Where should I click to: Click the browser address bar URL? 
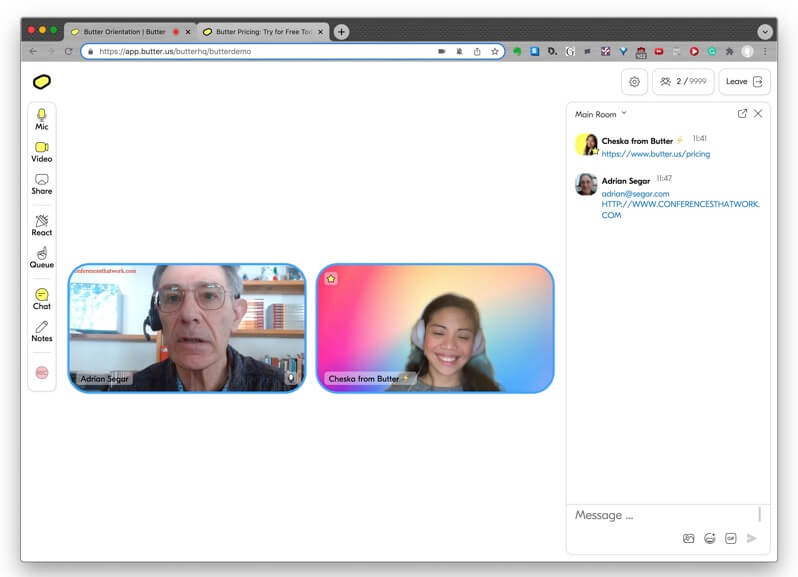[175, 51]
